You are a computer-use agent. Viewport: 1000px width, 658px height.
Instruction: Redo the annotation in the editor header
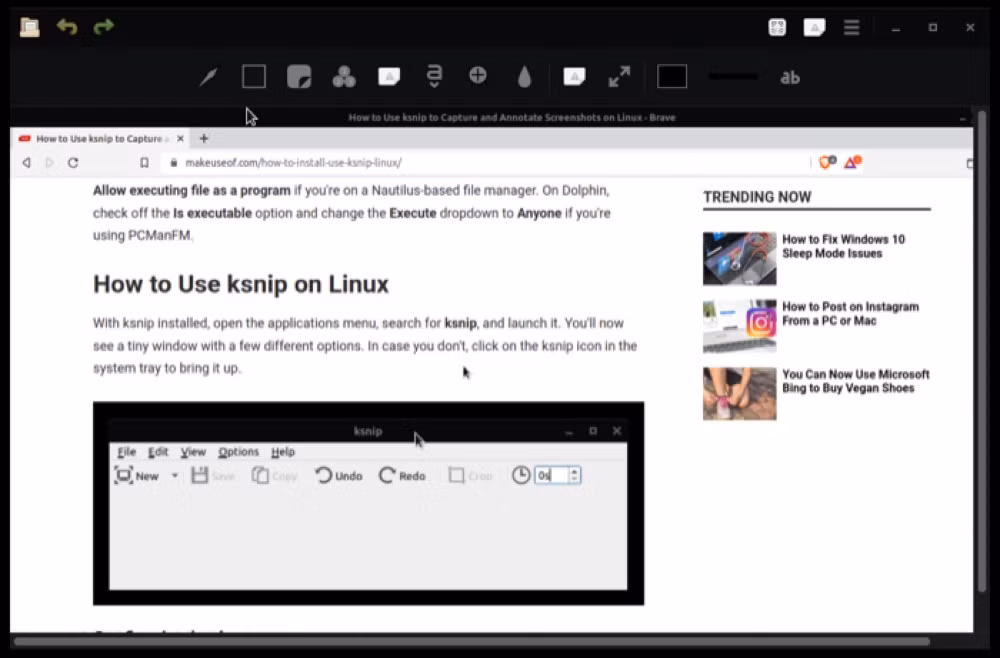click(103, 27)
